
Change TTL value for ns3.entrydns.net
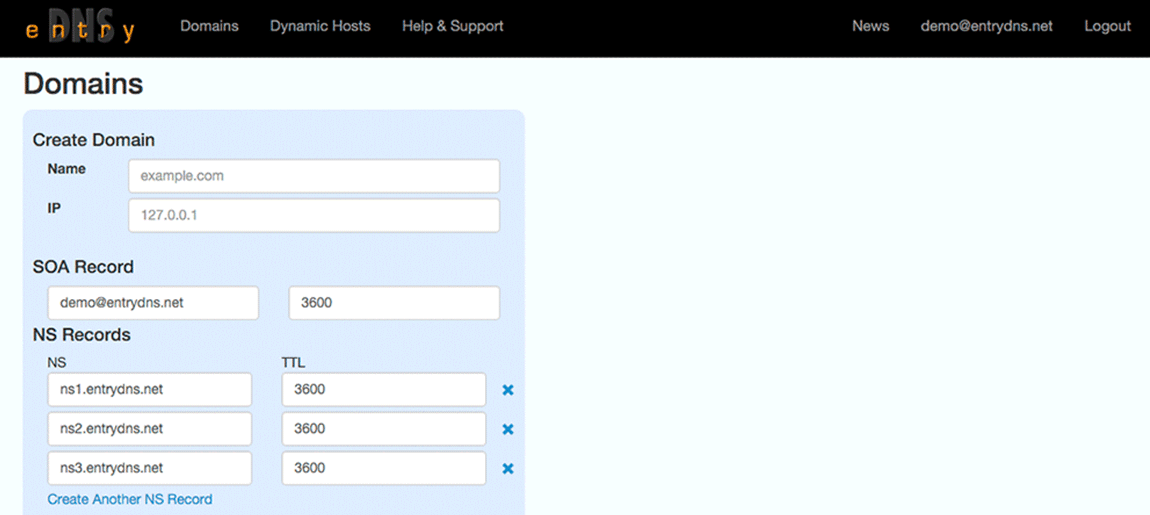(384, 468)
